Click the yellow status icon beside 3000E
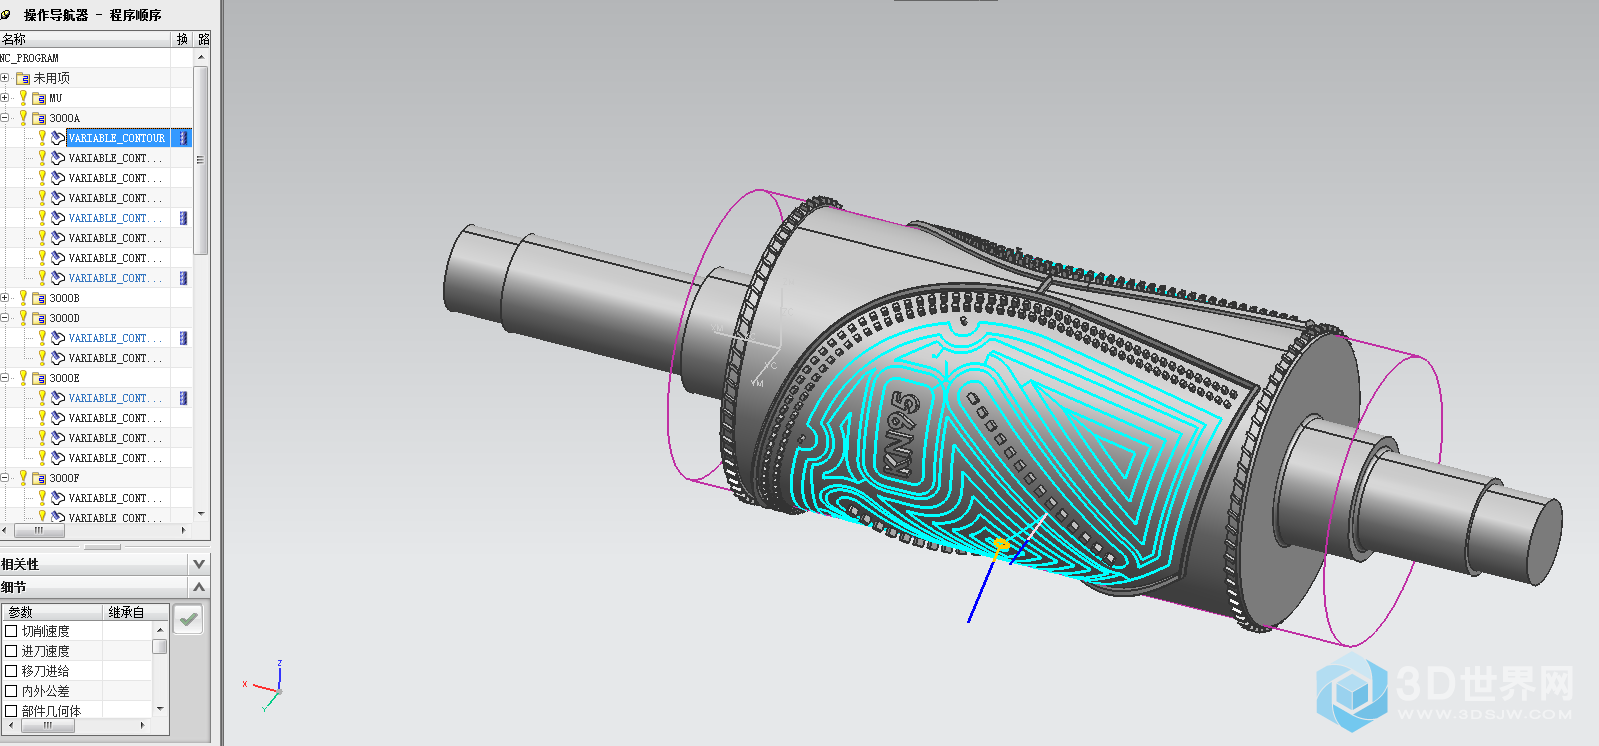 pos(23,377)
